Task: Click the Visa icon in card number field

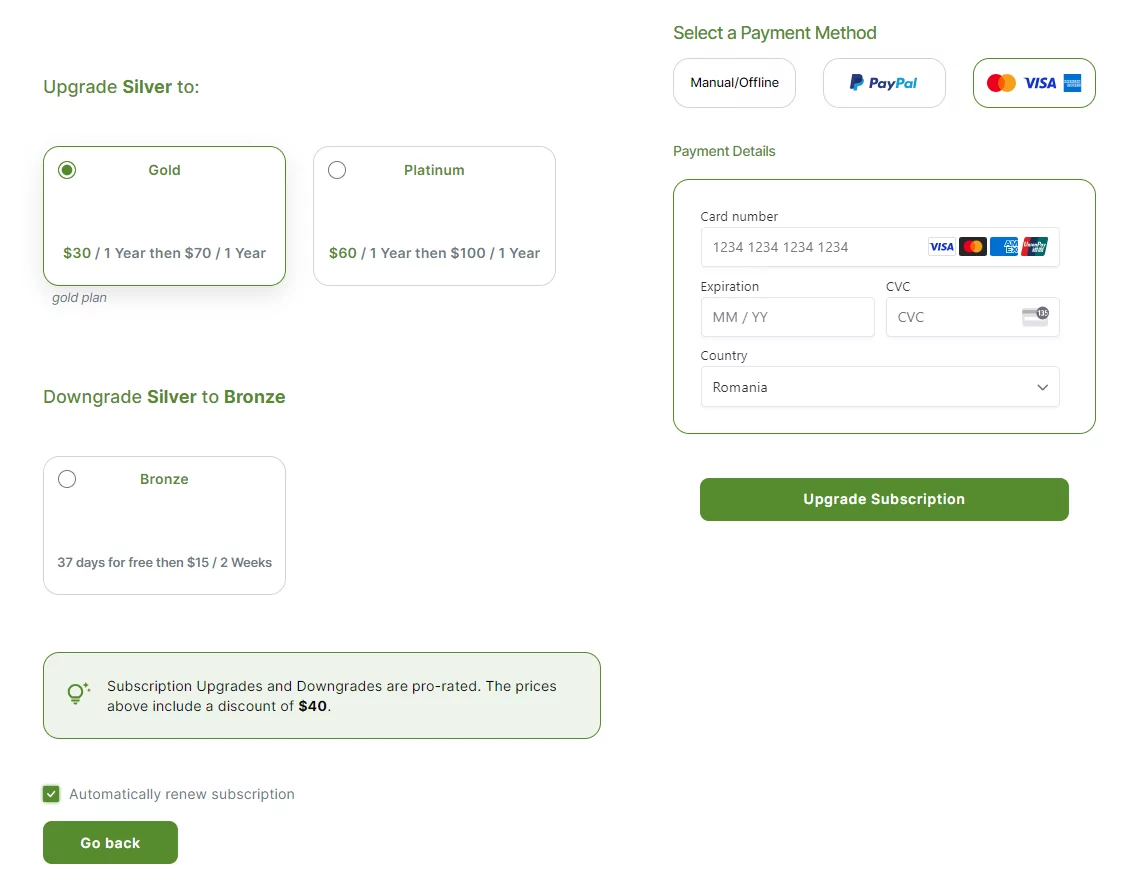Action: pos(941,247)
